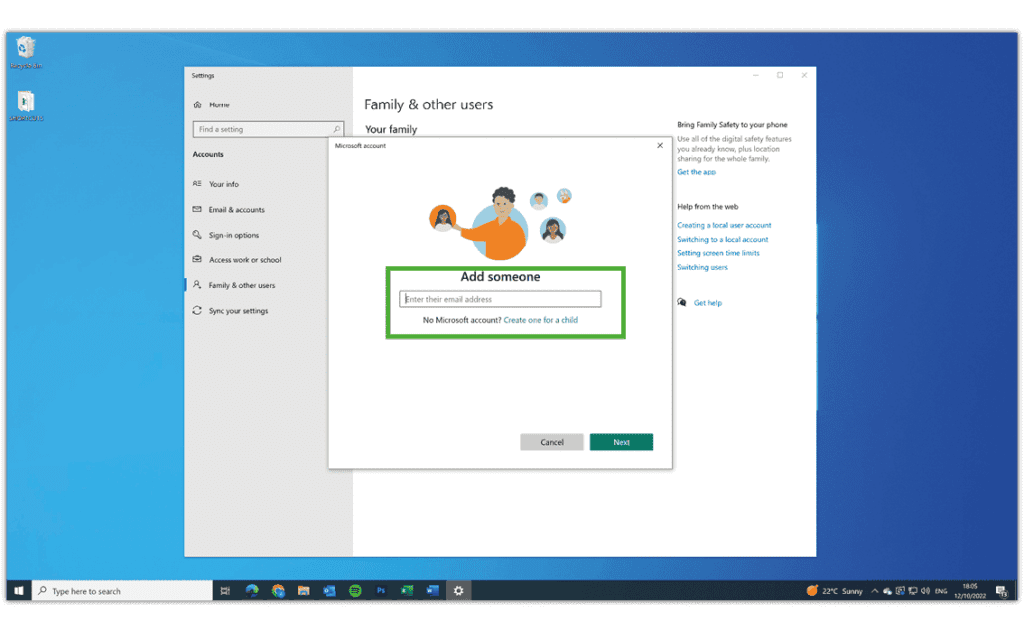Click the Enter their email address field
Screen dimensions: 1024x640
pos(499,298)
